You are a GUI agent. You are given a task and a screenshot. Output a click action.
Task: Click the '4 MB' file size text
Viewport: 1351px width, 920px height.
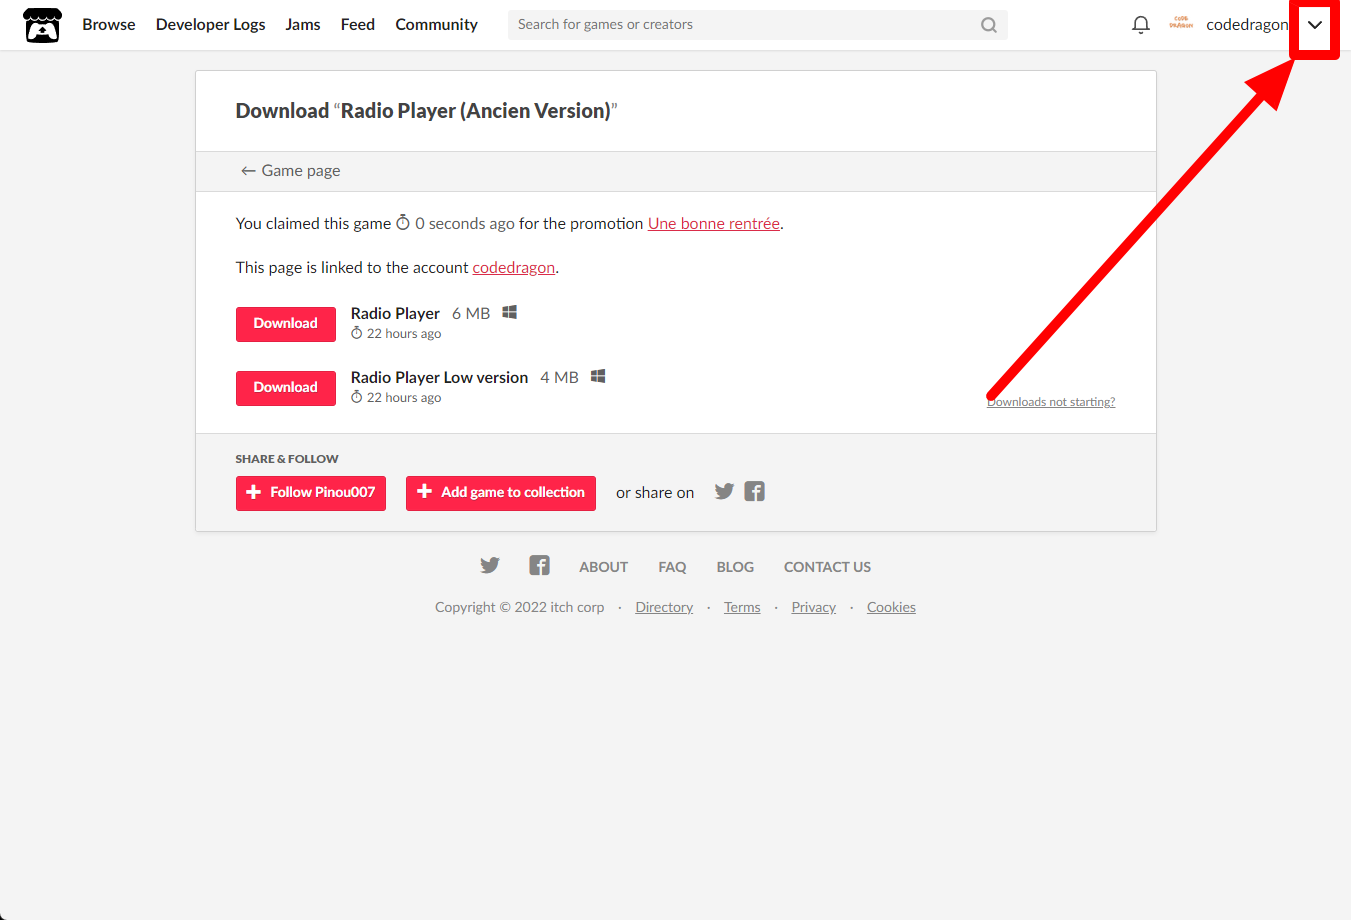point(560,377)
